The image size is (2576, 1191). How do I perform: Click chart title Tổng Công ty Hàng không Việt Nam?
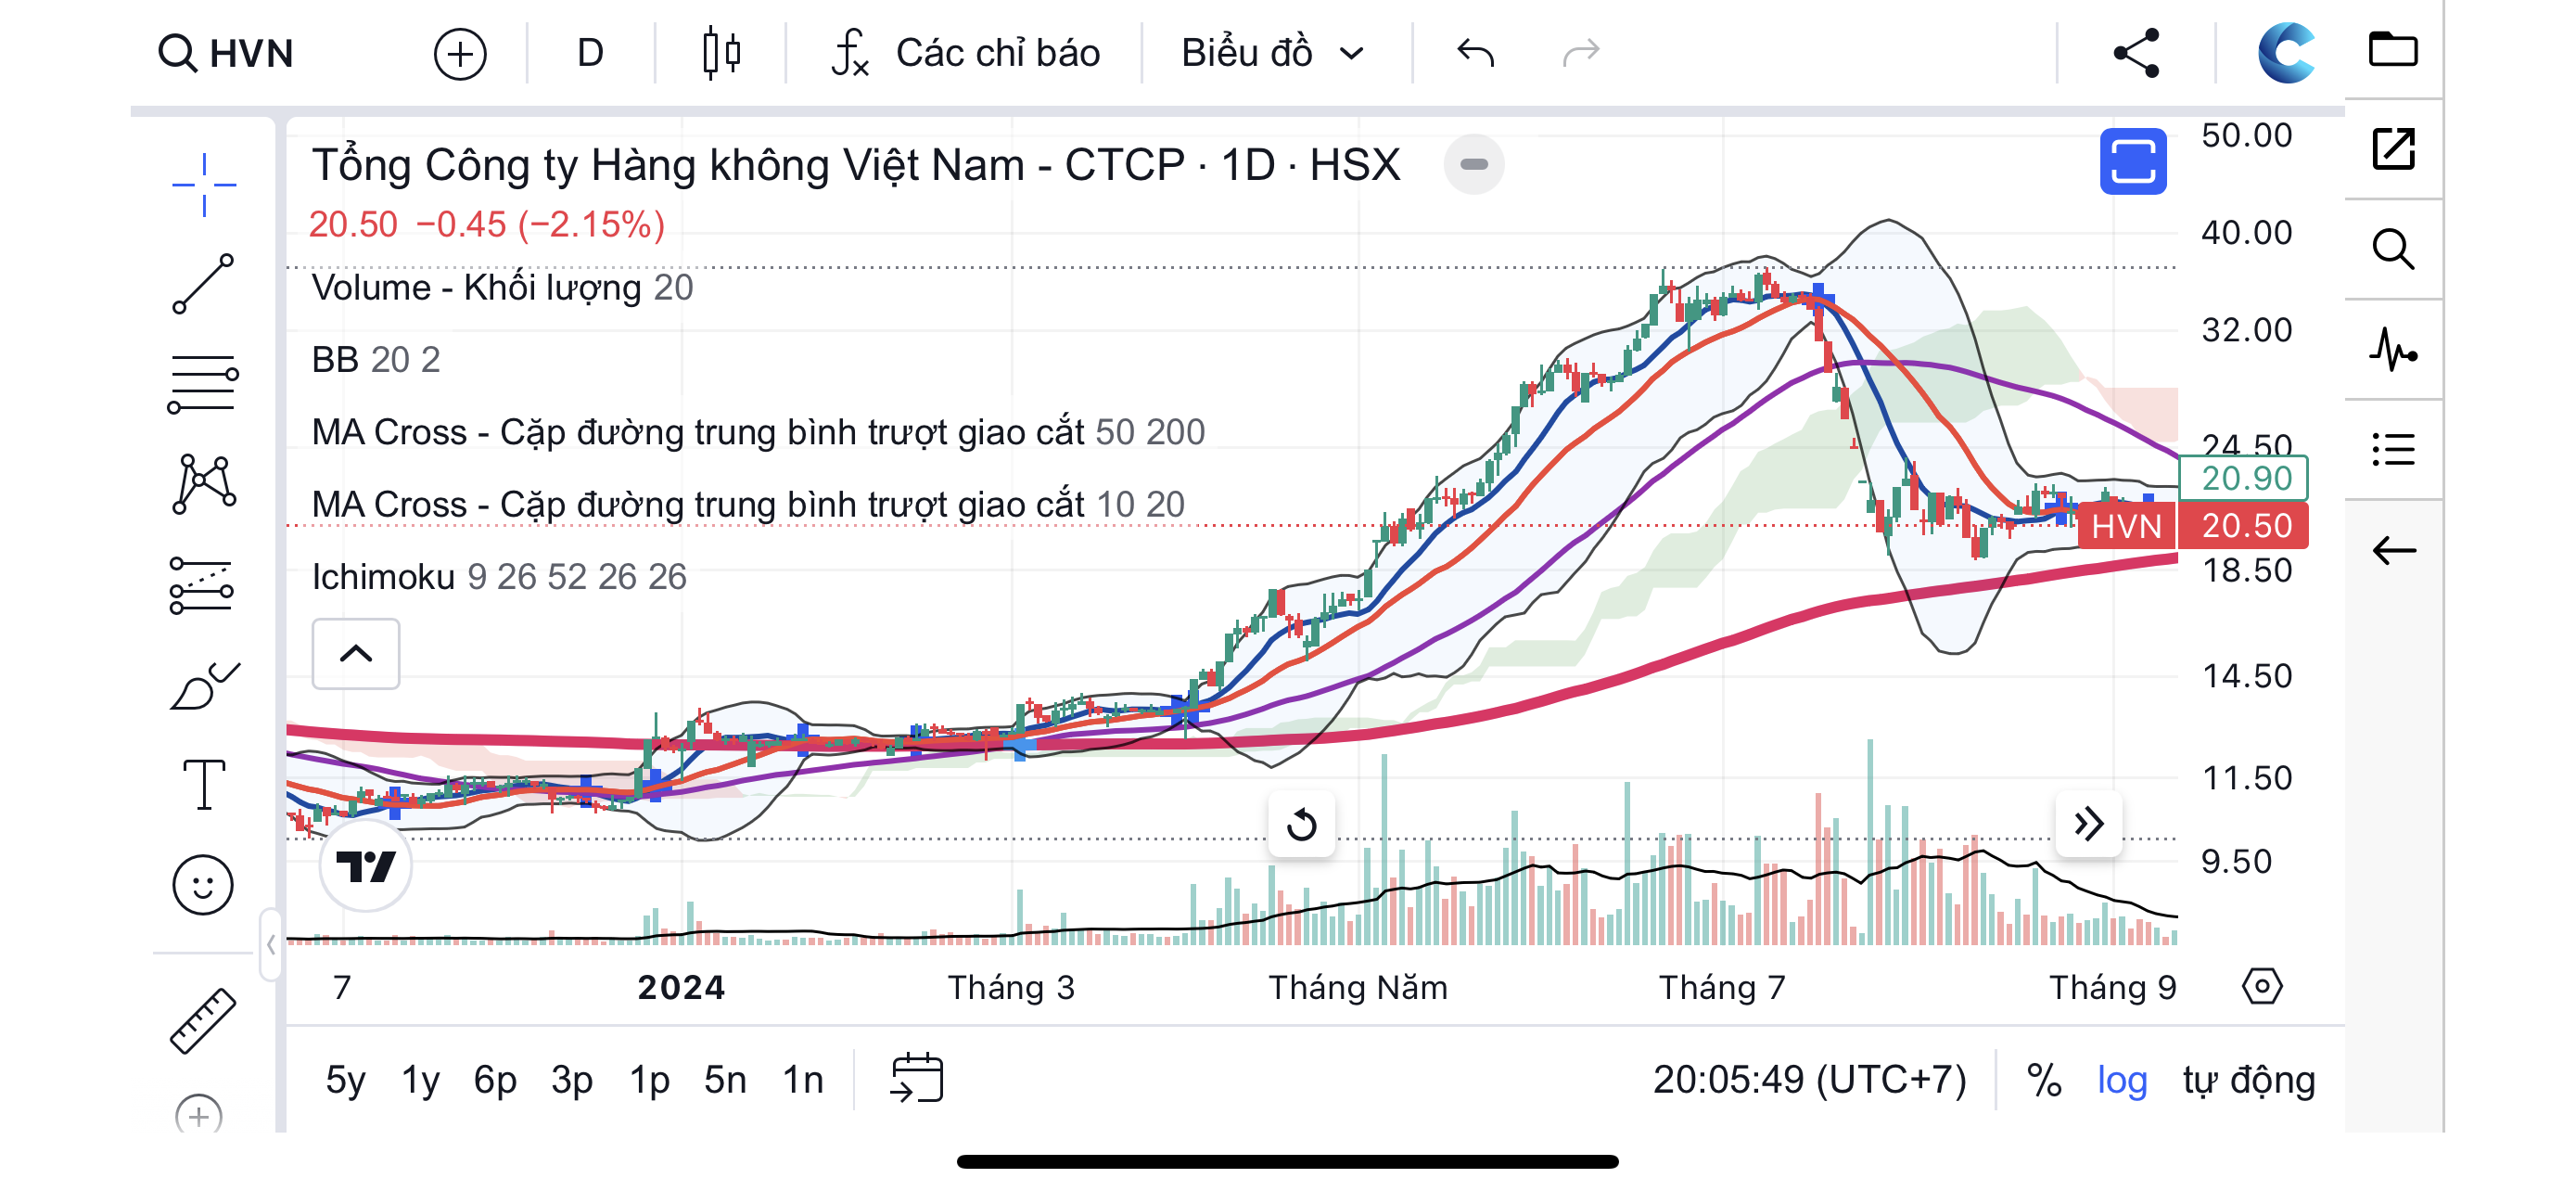click(668, 164)
